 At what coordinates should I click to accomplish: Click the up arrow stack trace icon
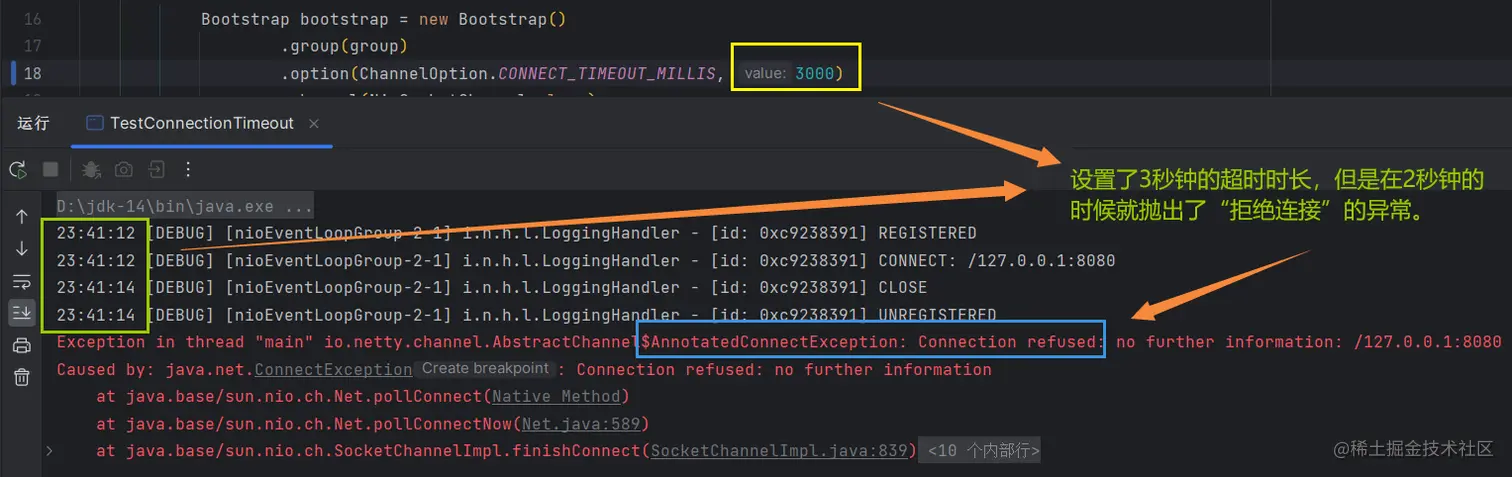click(x=21, y=217)
